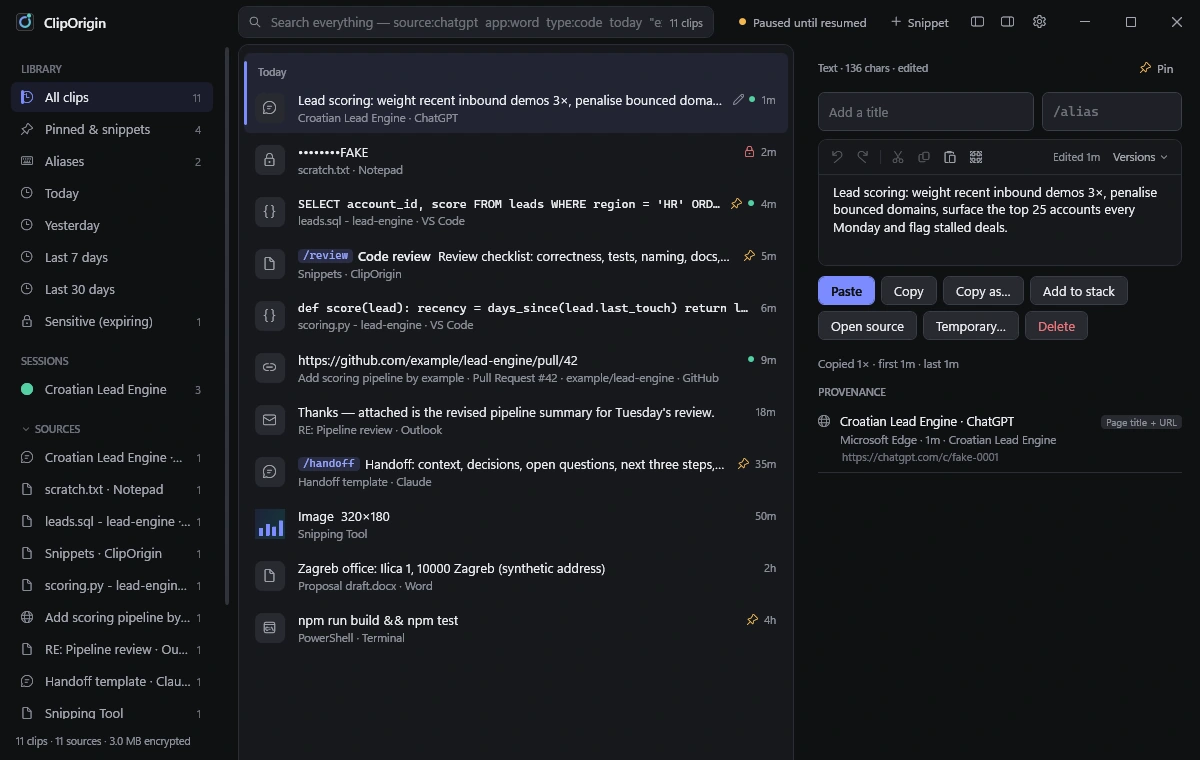This screenshot has height=760, width=1200.
Task: Click the ClipOrigin logo icon
Action: tap(25, 22)
